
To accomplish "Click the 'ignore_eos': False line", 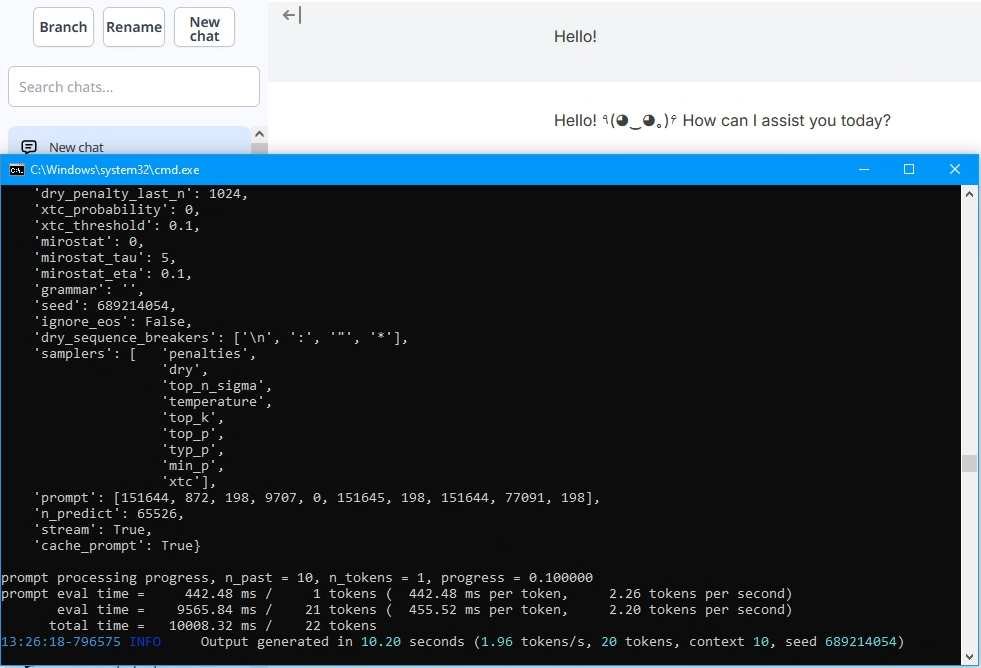I will 113,322.
